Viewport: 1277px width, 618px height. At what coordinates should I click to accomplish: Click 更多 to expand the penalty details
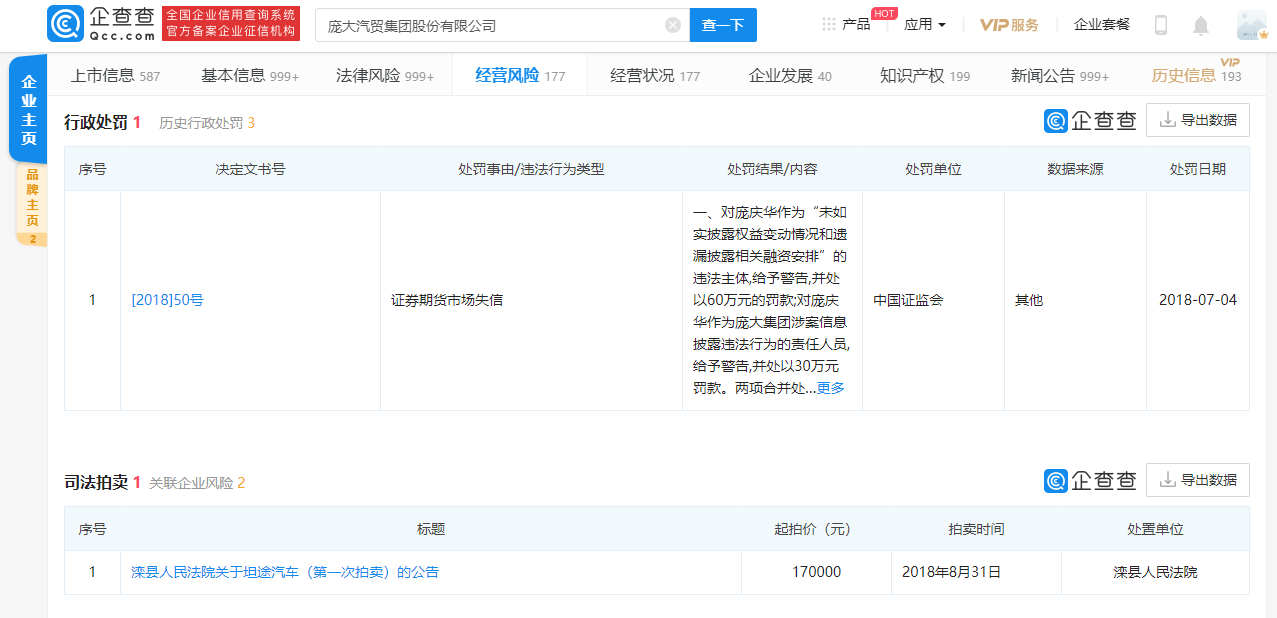832,387
